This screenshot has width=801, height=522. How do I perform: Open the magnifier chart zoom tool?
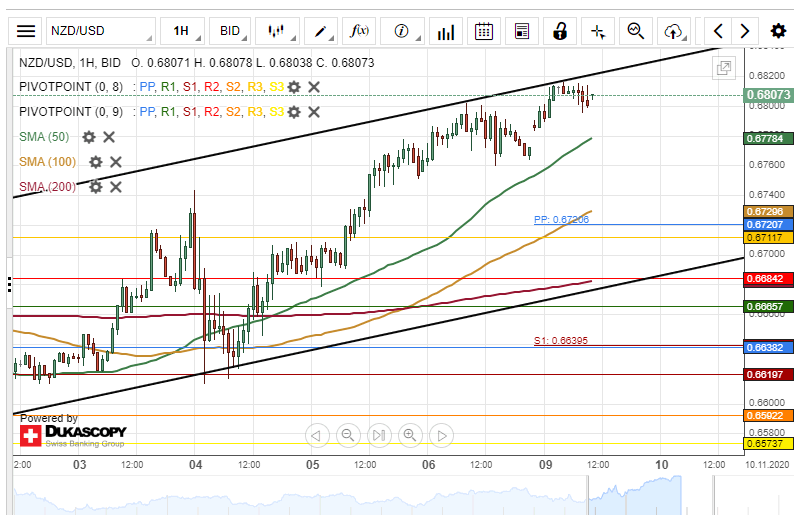(x=636, y=31)
